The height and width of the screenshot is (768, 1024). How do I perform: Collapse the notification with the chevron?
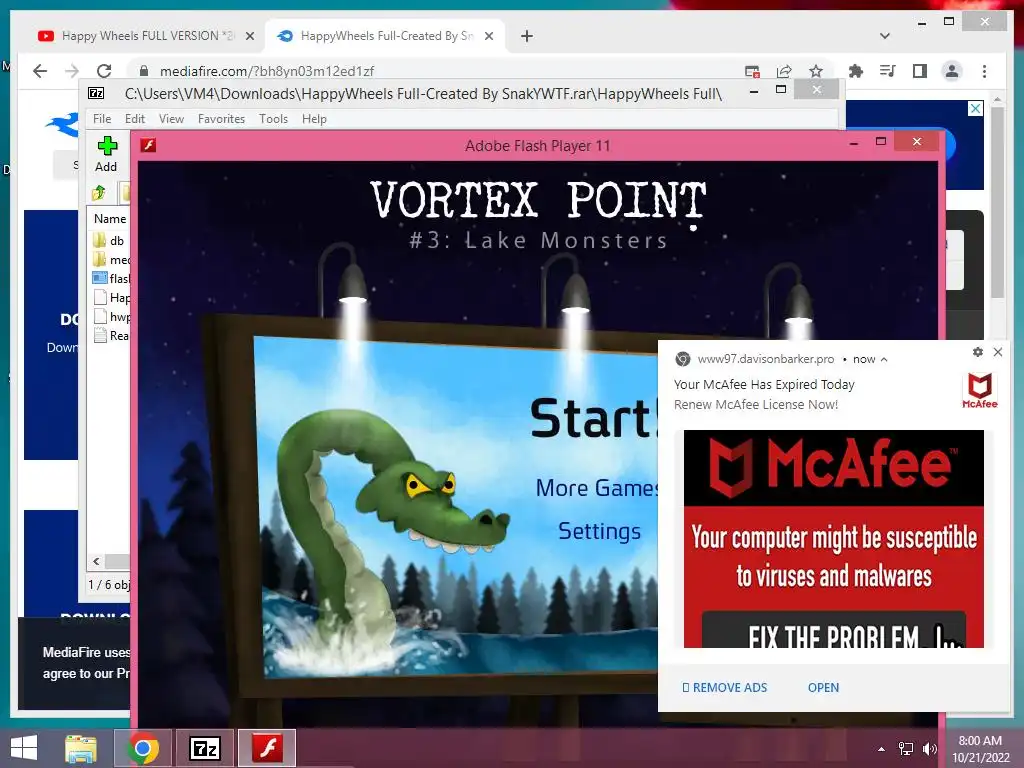(x=884, y=359)
